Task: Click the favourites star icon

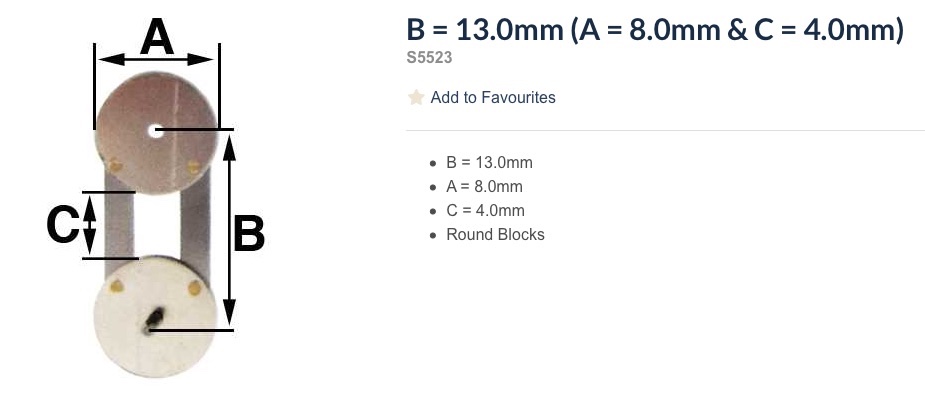Action: 416,97
